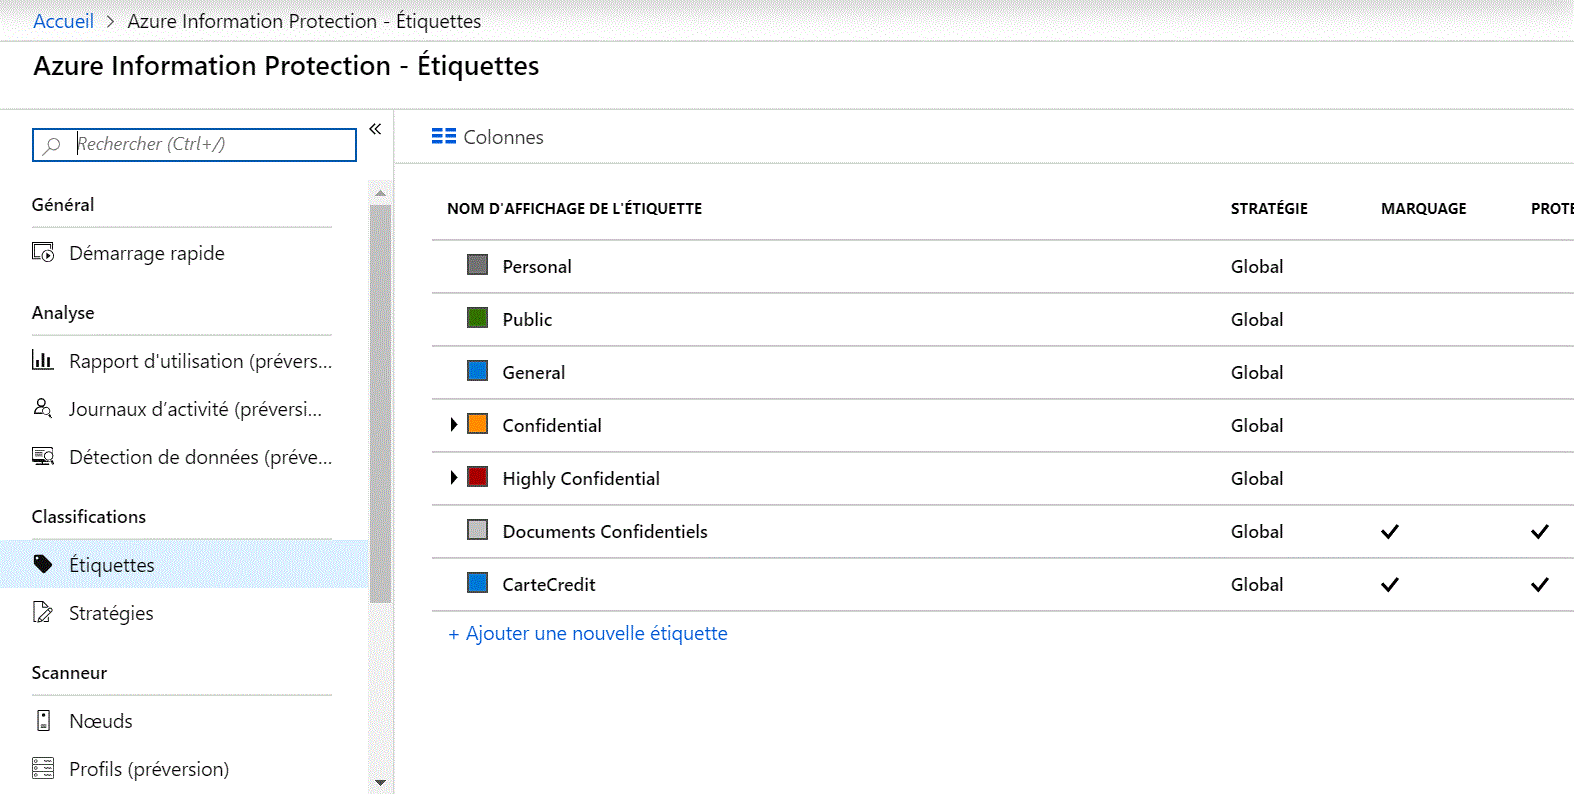The width and height of the screenshot is (1574, 794).
Task: Click the Étiquettes tag icon
Action: (43, 564)
